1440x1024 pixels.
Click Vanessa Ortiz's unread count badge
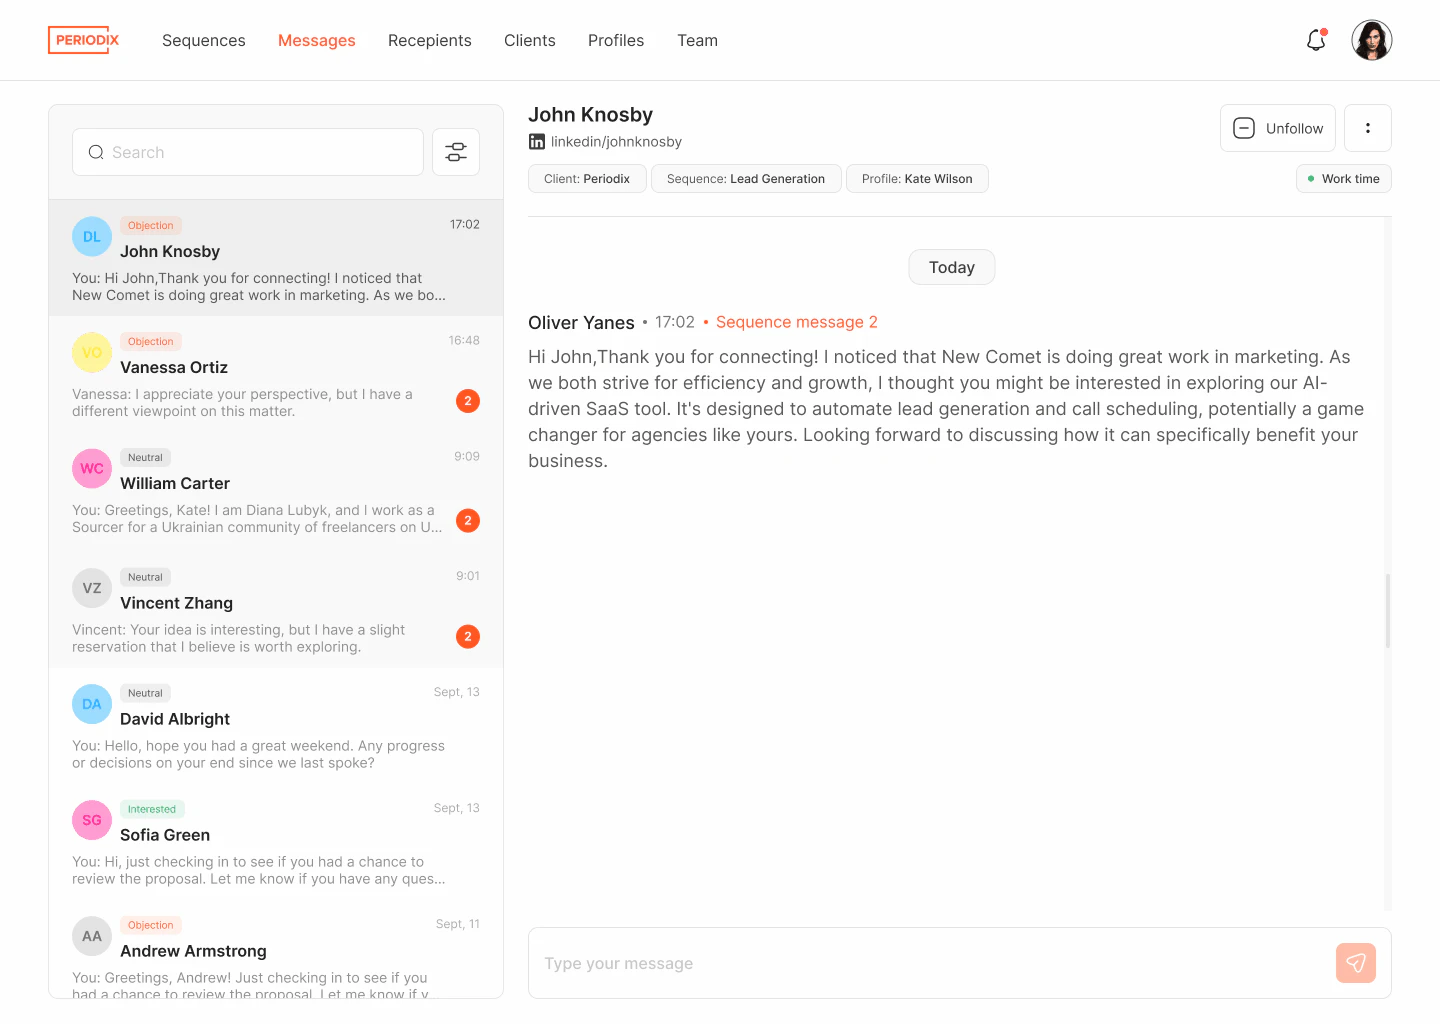click(467, 401)
